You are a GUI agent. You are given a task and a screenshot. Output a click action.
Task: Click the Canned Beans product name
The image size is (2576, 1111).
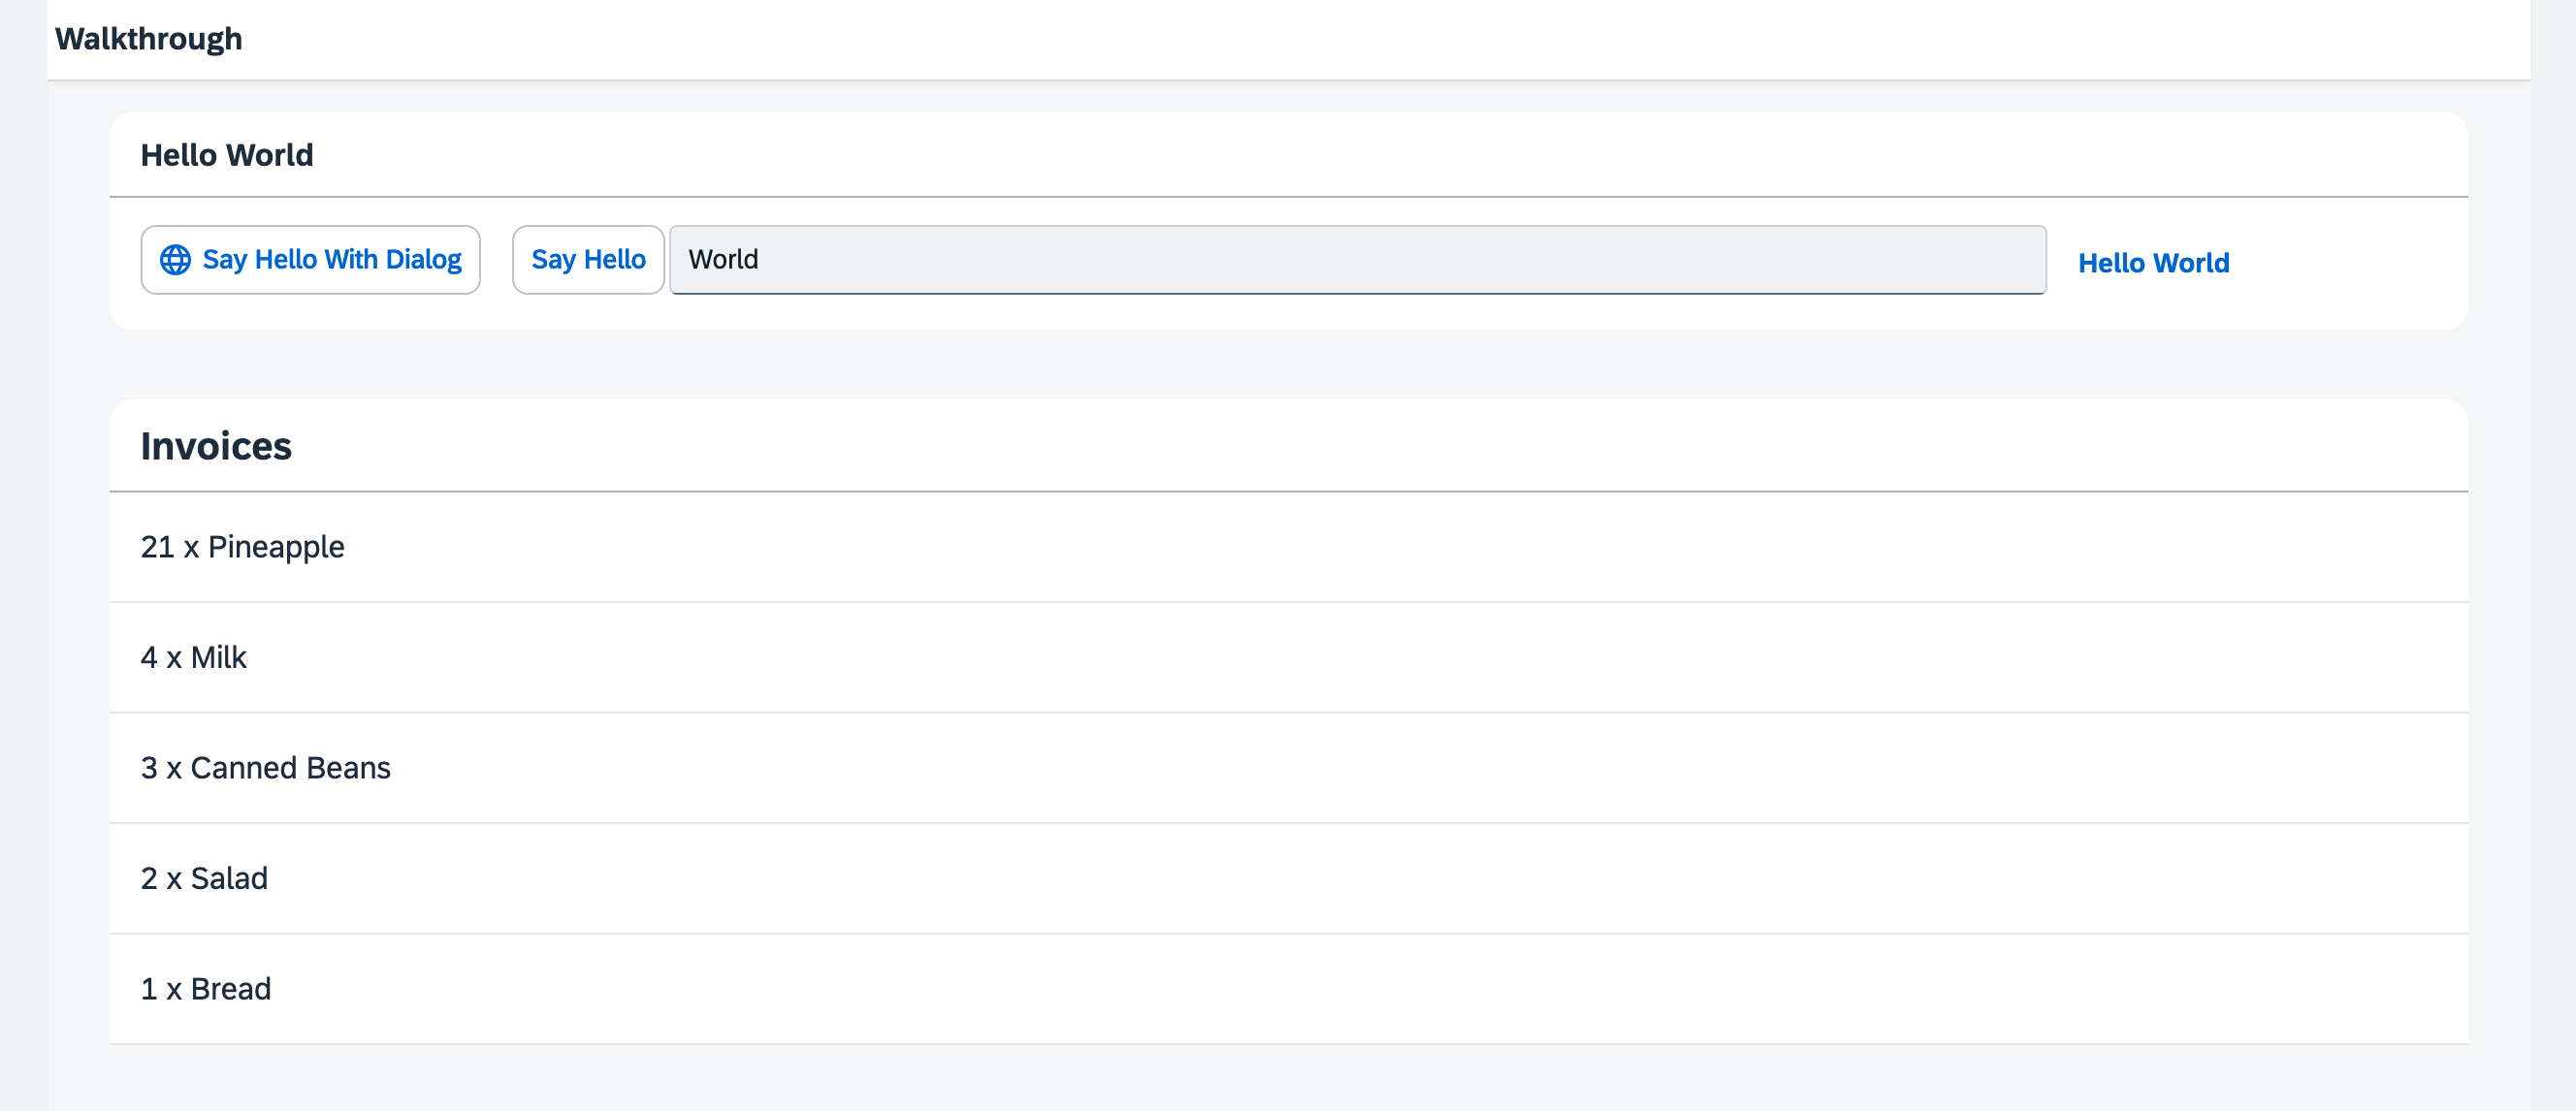(x=290, y=768)
